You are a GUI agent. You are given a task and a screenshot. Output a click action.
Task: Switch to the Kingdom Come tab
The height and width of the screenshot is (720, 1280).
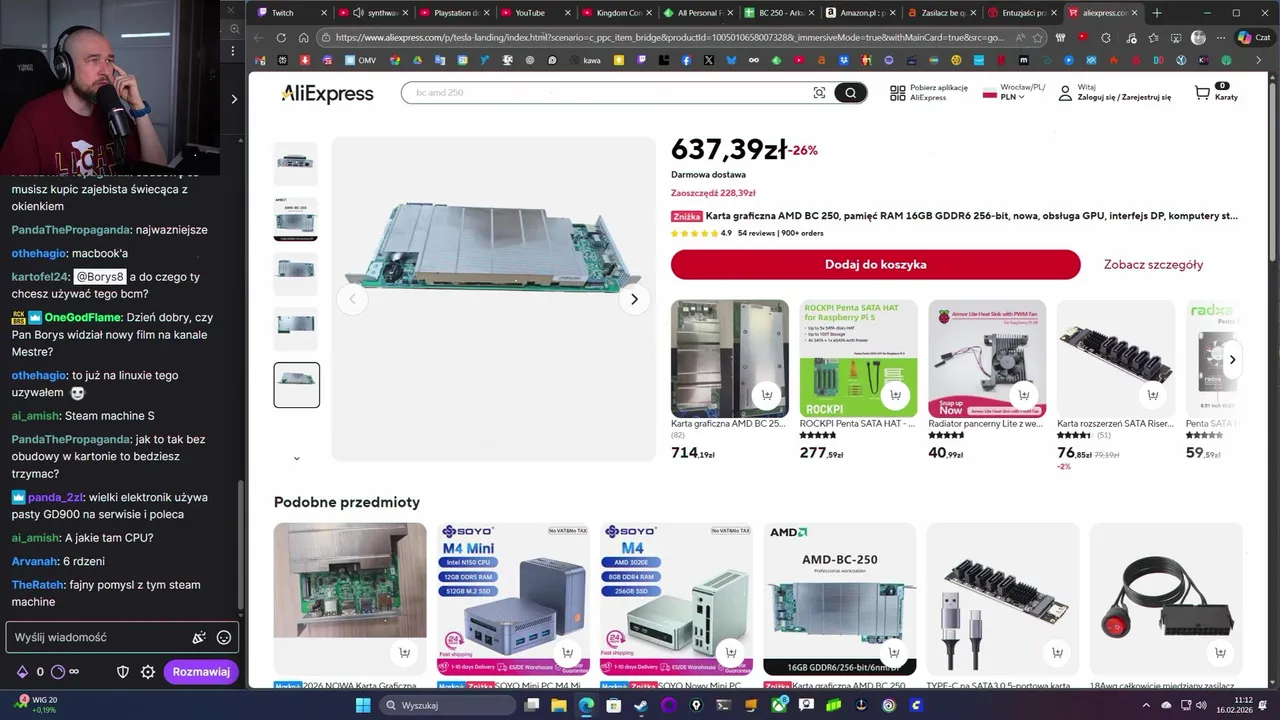point(618,13)
